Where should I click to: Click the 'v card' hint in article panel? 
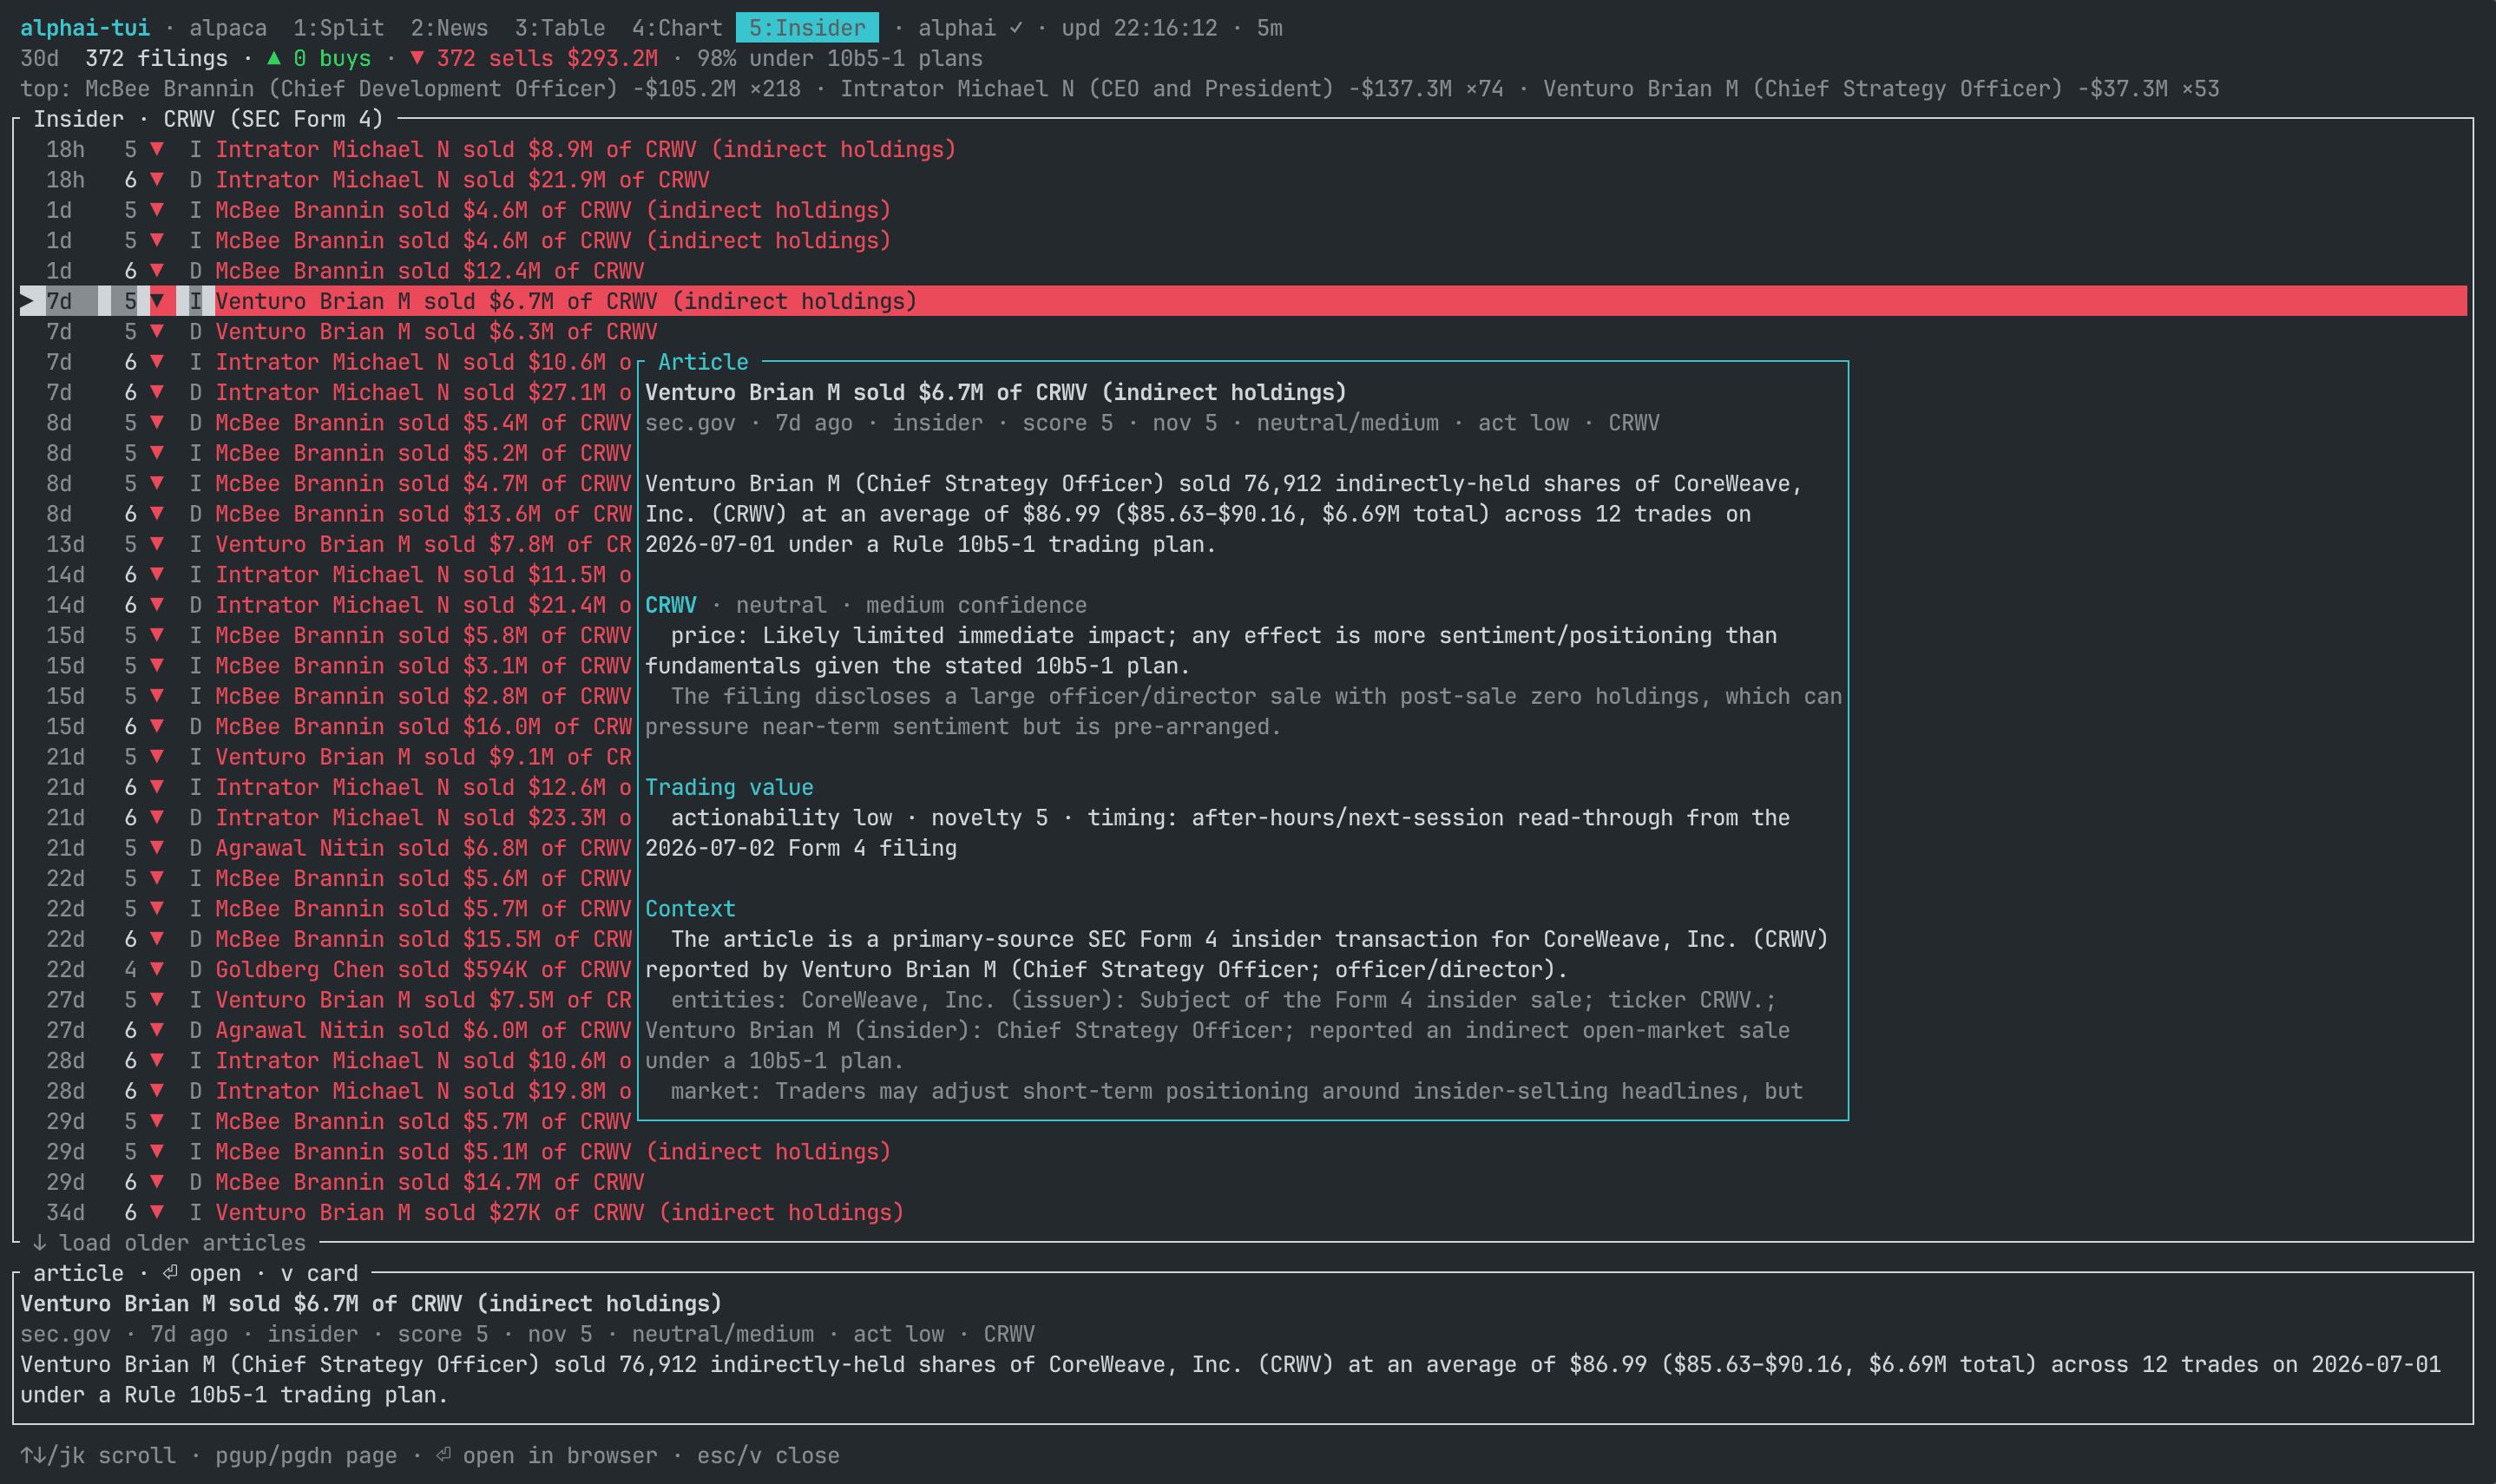319,1273
